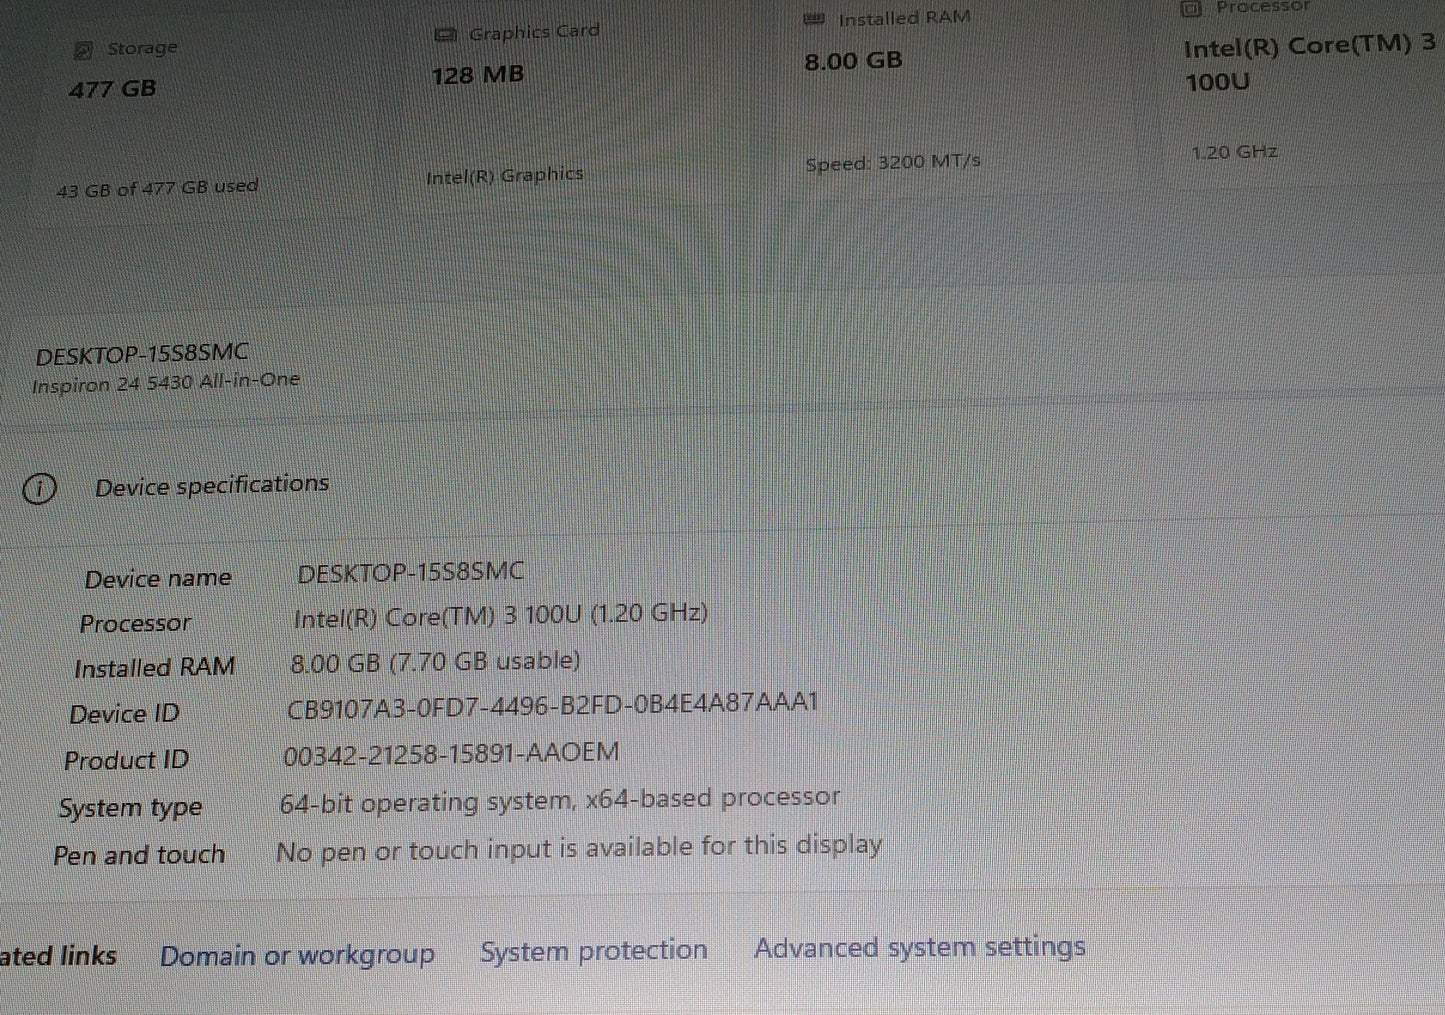Click the Storage icon
Image resolution: width=1445 pixels, height=1015 pixels.
[84, 50]
